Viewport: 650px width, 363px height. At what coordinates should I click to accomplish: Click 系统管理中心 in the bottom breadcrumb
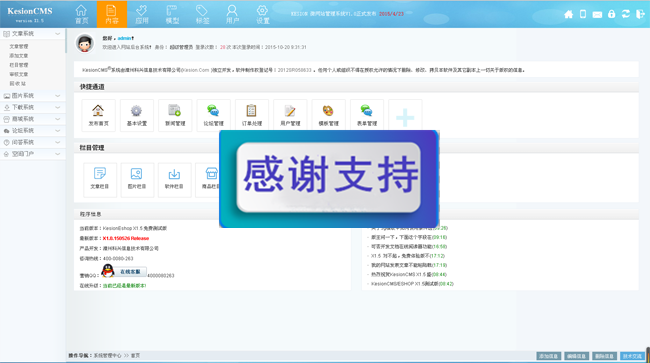tap(107, 356)
